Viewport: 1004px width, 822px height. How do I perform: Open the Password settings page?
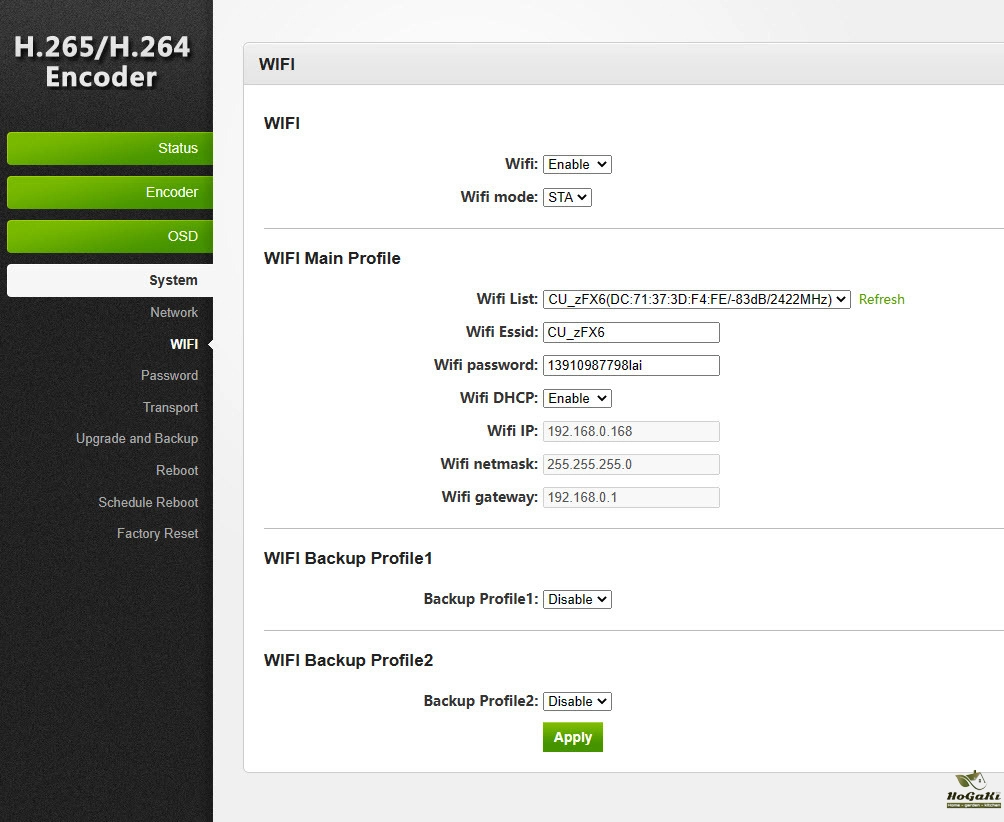pyautogui.click(x=169, y=375)
